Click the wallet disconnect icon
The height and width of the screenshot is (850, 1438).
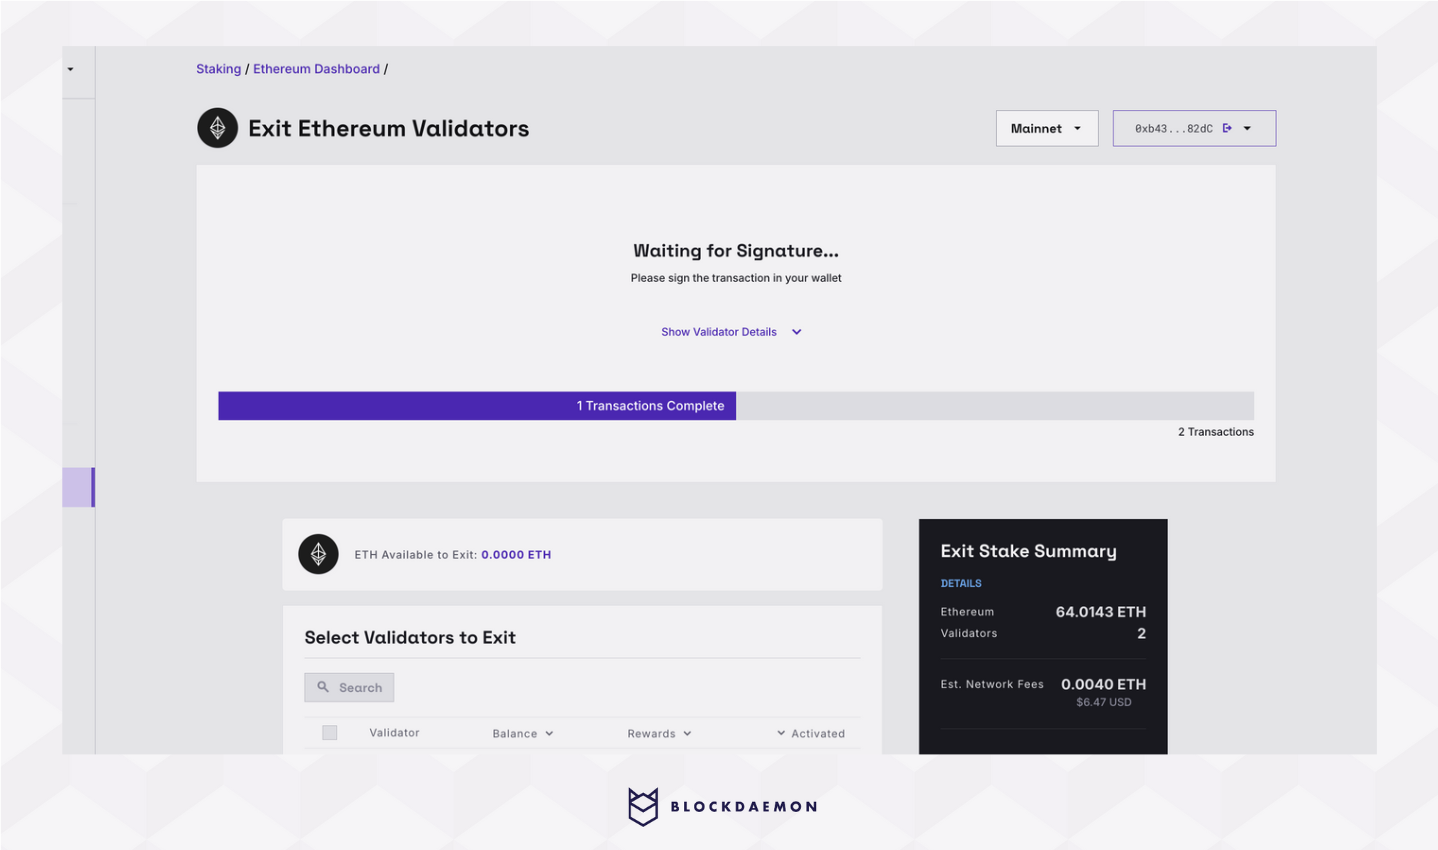point(1227,128)
